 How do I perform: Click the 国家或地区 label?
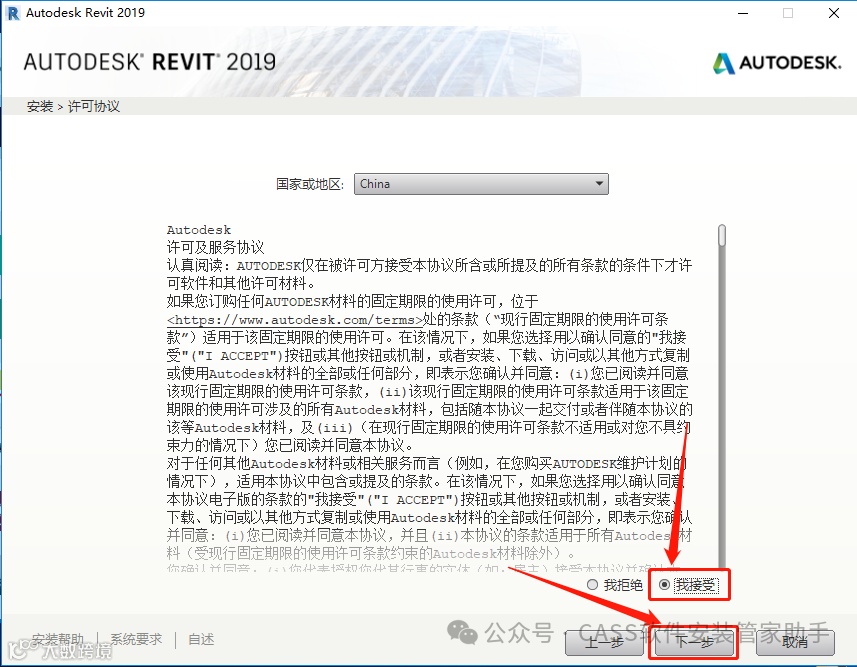point(310,184)
